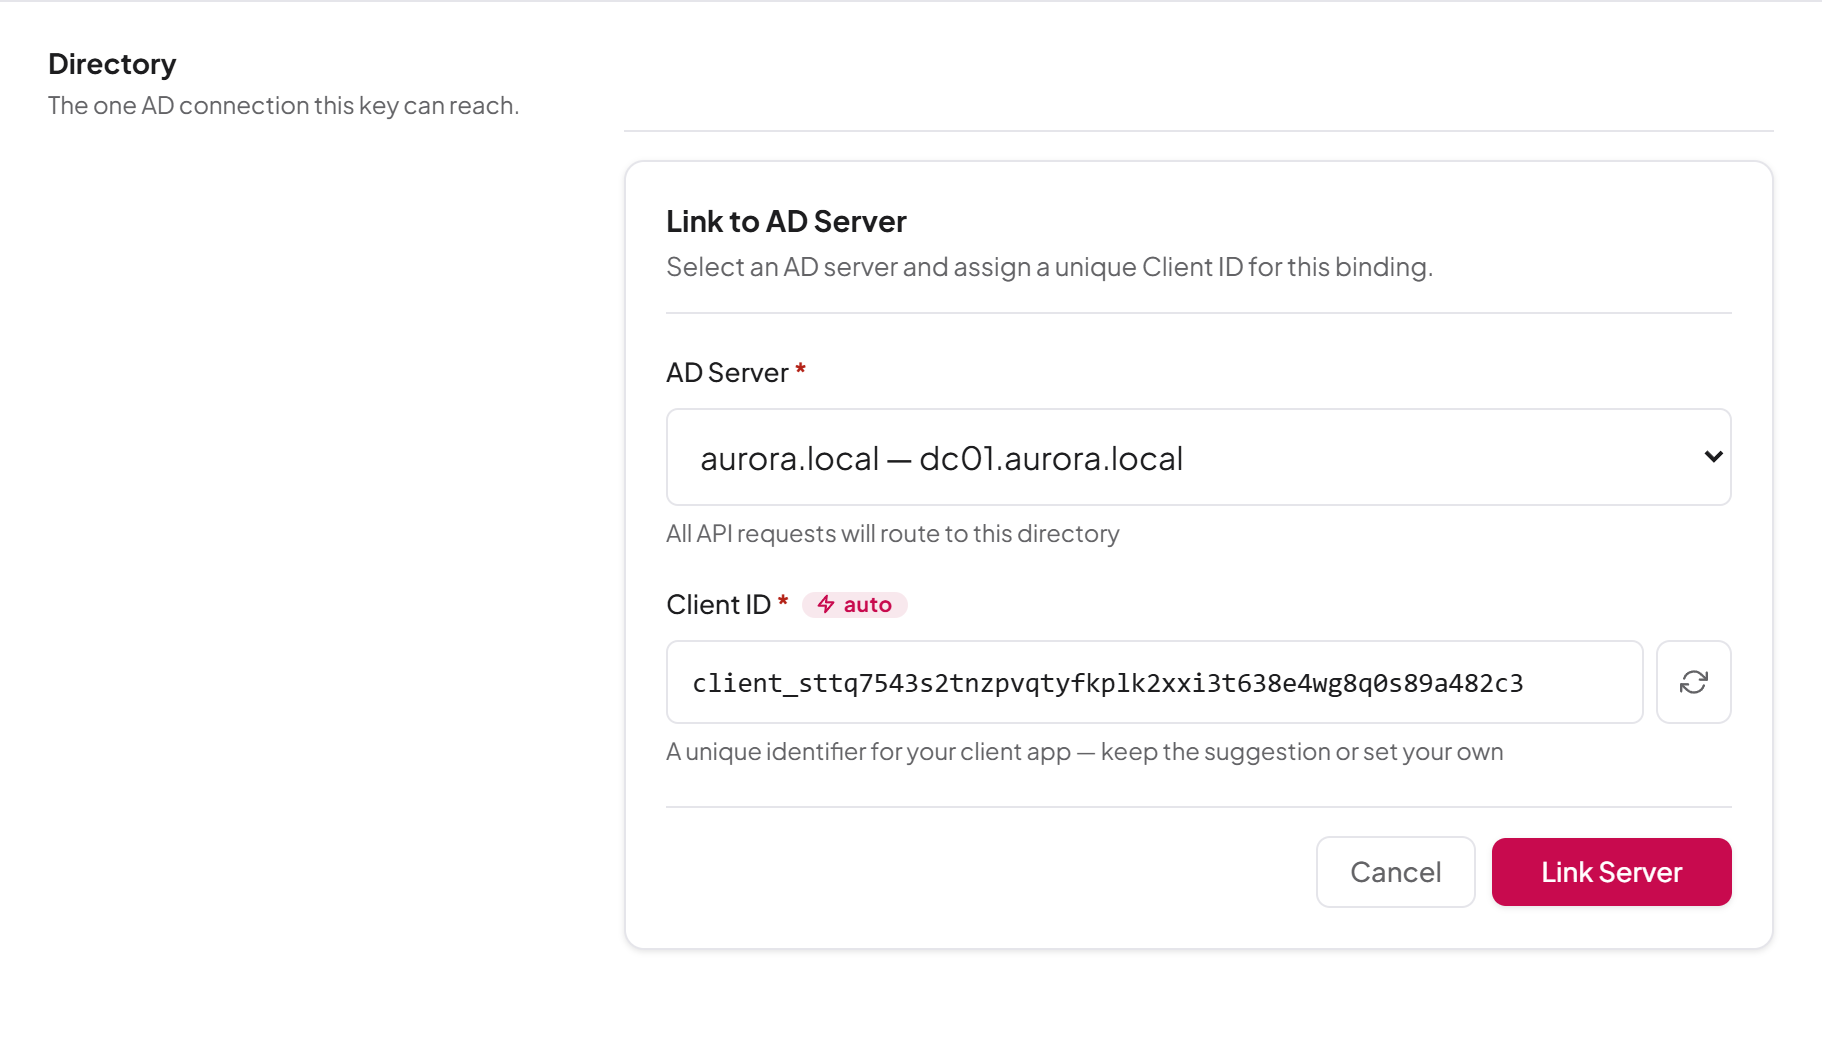
Task: Click 'A unique identifier for your client app' helper text
Action: point(1085,752)
